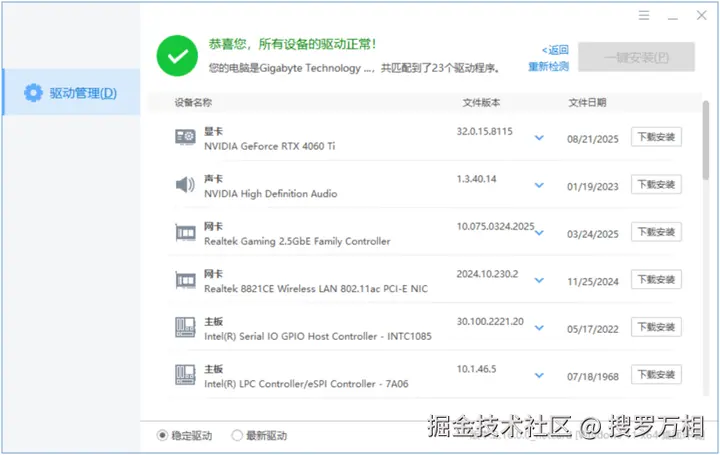Click date text 11/25/2024

pyautogui.click(x=593, y=282)
